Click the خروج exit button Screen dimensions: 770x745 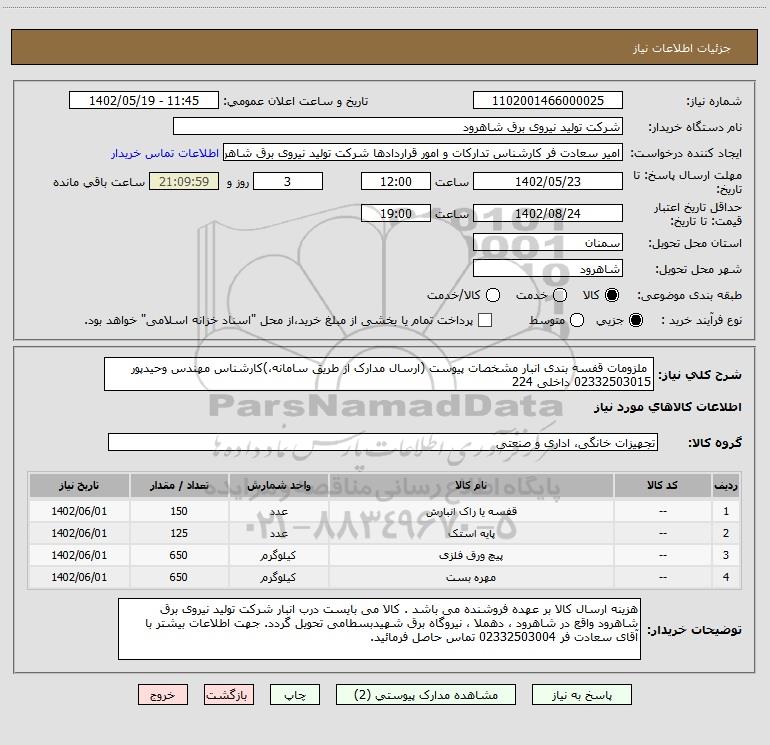click(x=163, y=695)
